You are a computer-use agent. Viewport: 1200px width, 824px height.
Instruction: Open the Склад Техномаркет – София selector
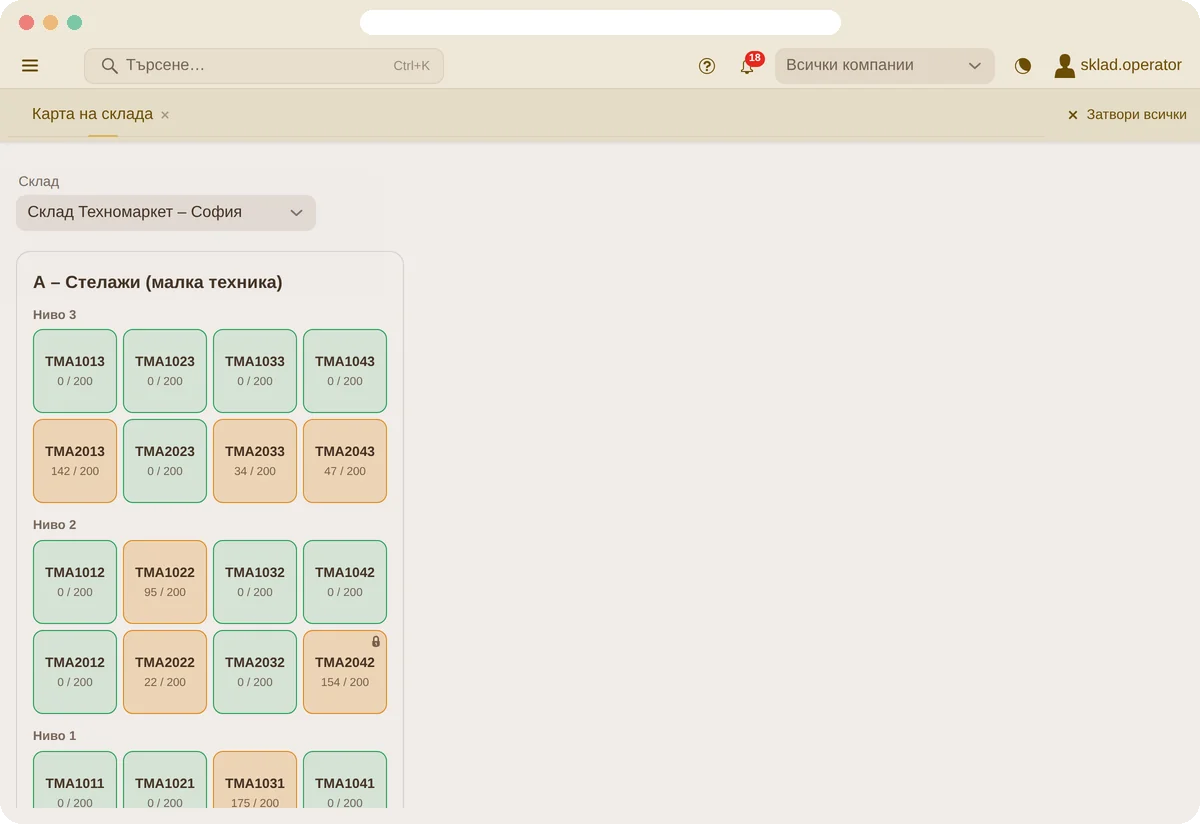click(166, 213)
